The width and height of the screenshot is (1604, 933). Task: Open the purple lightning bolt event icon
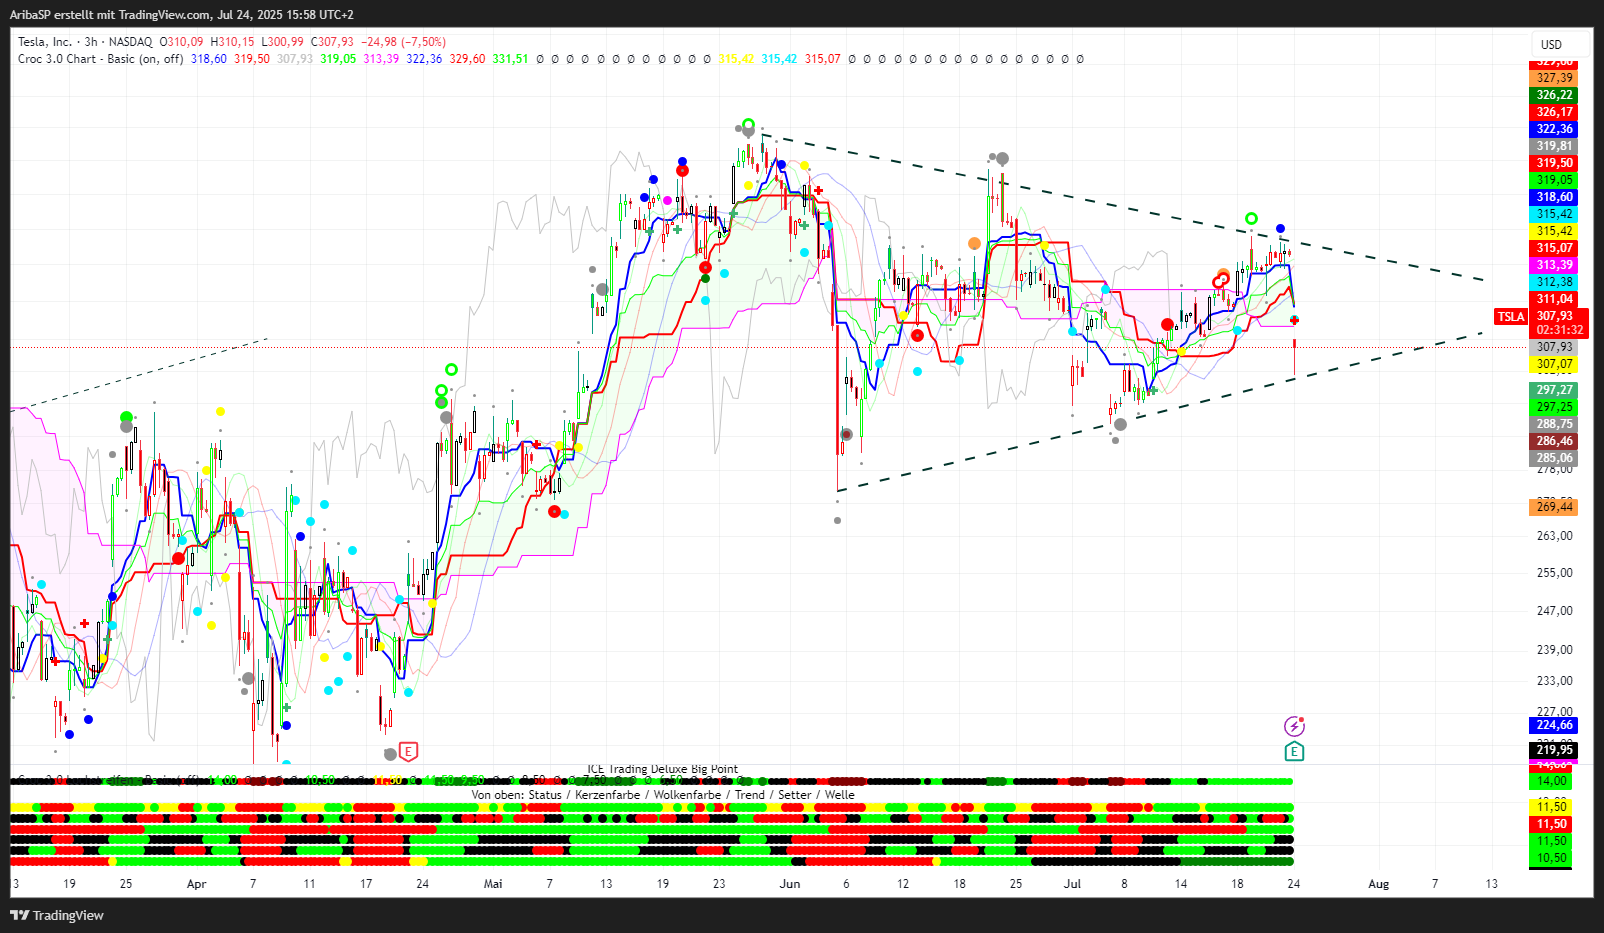(x=1294, y=726)
